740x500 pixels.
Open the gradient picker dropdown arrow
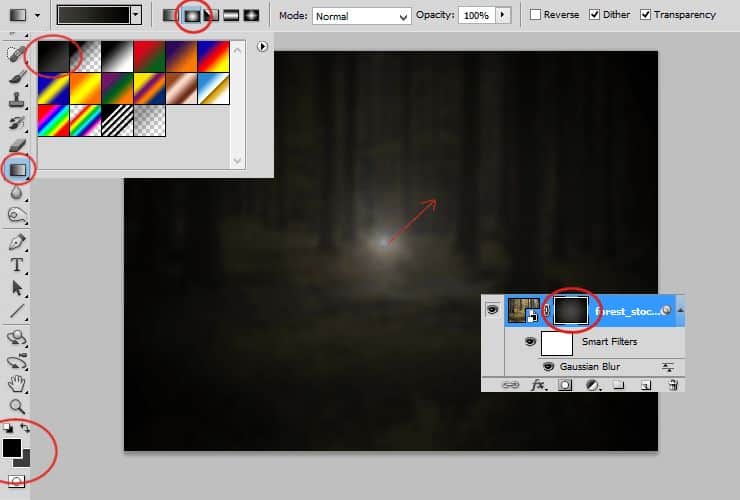(x=136, y=15)
